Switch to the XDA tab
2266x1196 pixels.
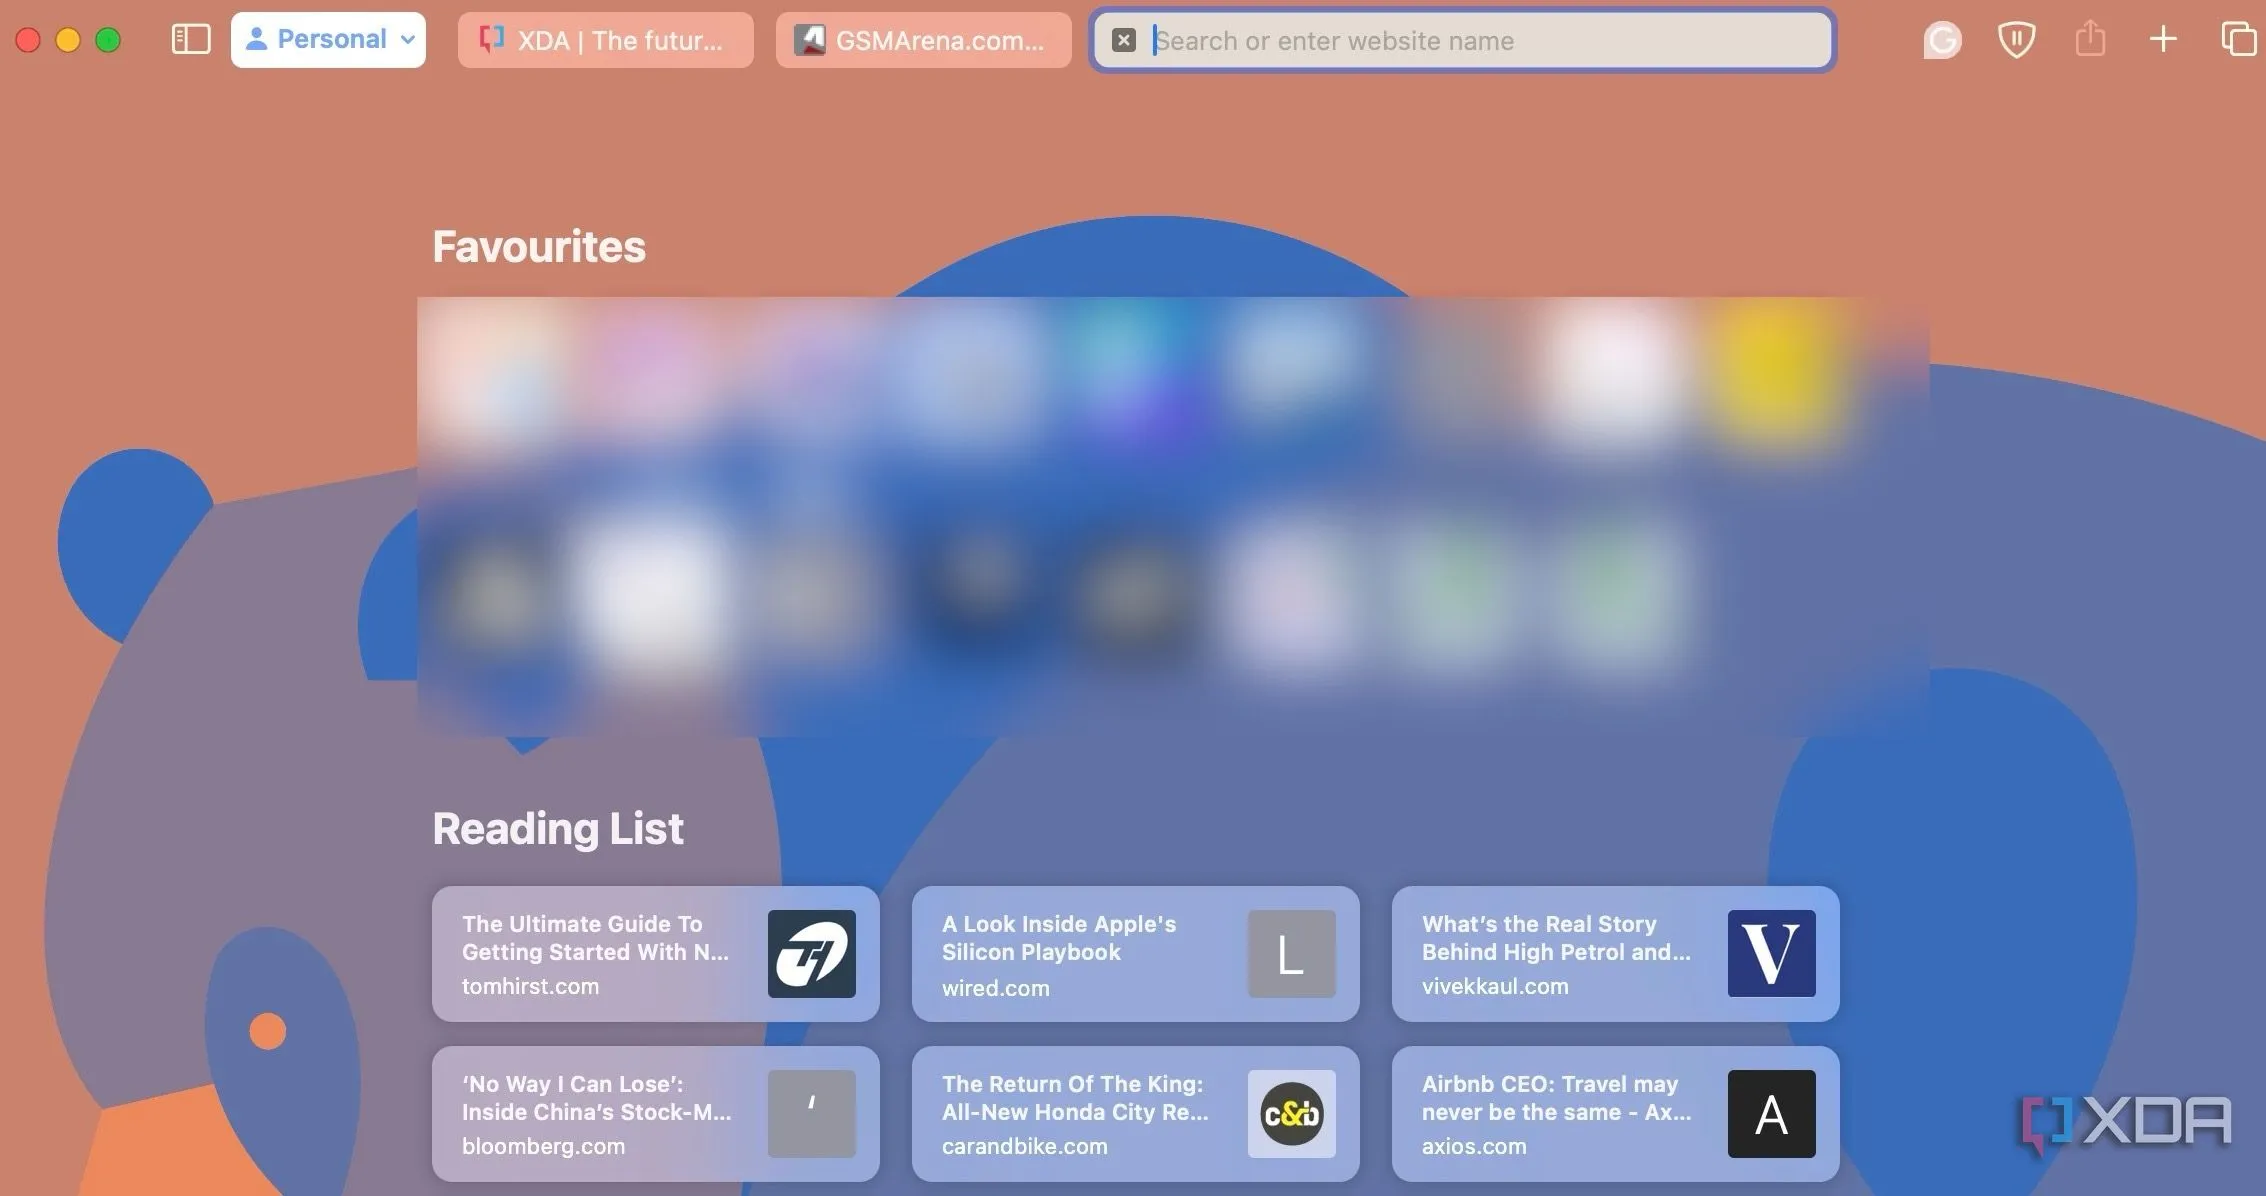coord(605,40)
